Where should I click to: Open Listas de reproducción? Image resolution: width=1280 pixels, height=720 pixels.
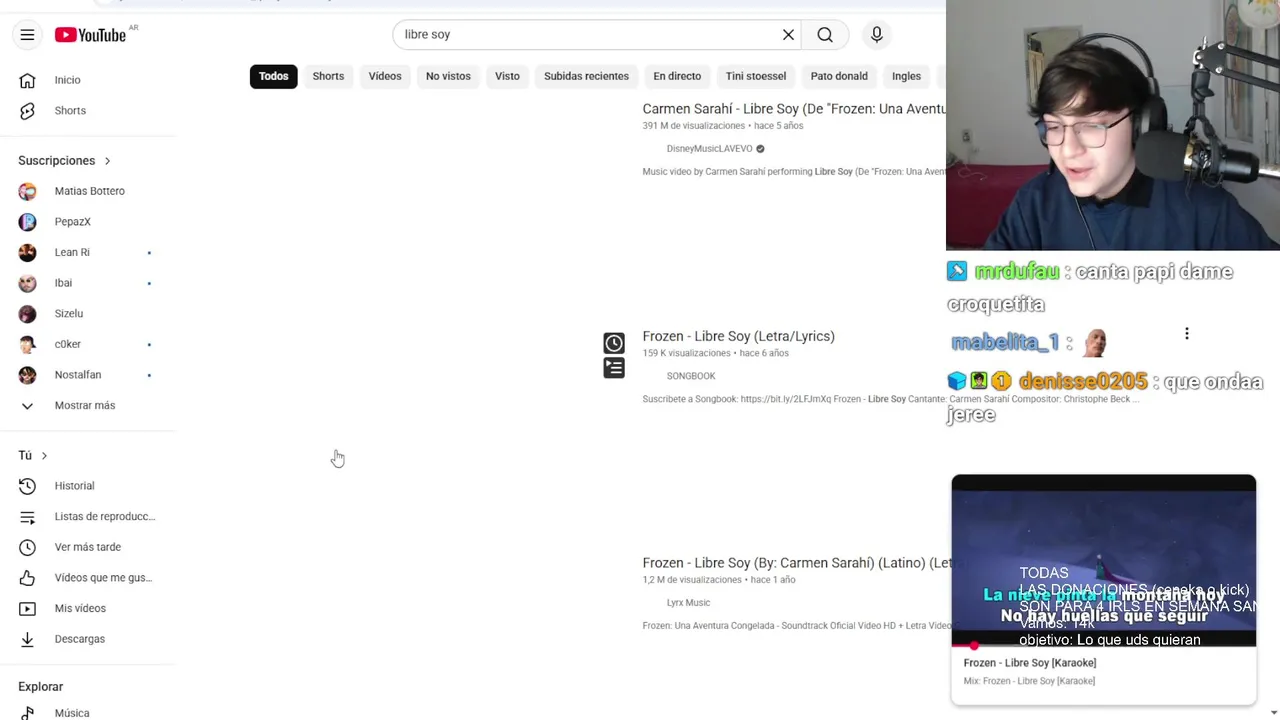click(104, 517)
